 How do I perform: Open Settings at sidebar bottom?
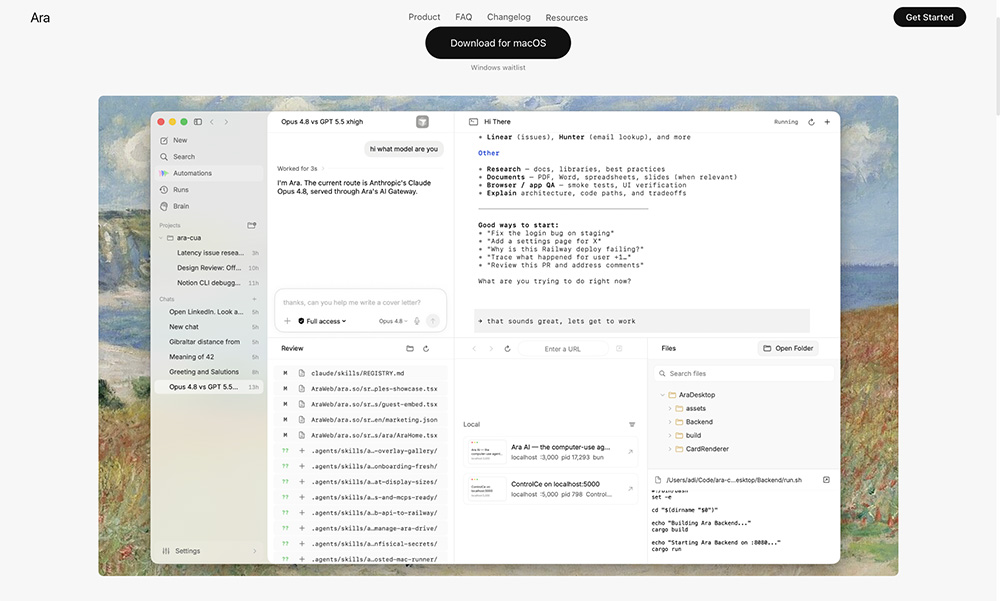pyautogui.click(x=209, y=551)
